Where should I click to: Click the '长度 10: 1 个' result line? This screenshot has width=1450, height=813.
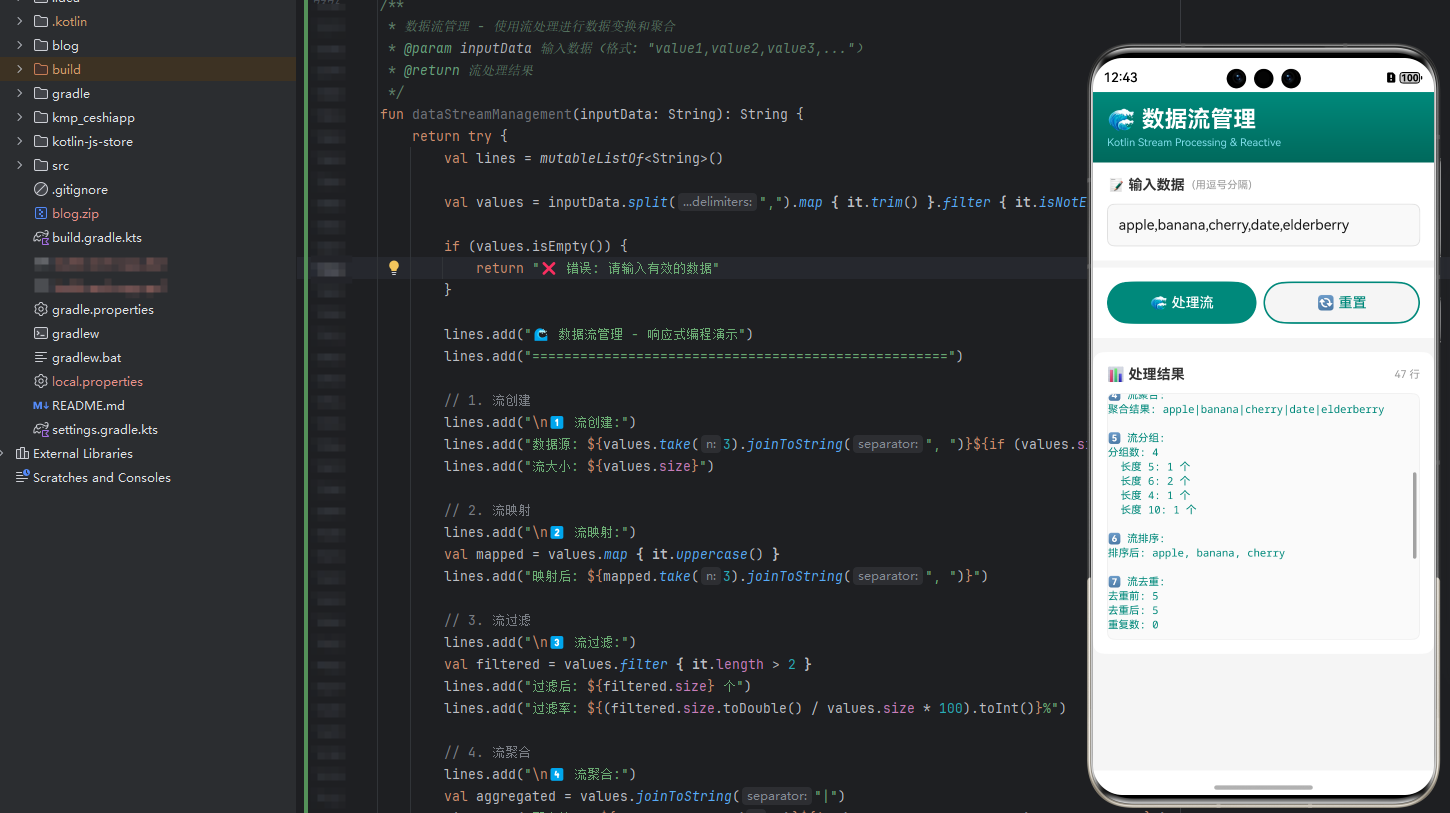pos(1158,510)
